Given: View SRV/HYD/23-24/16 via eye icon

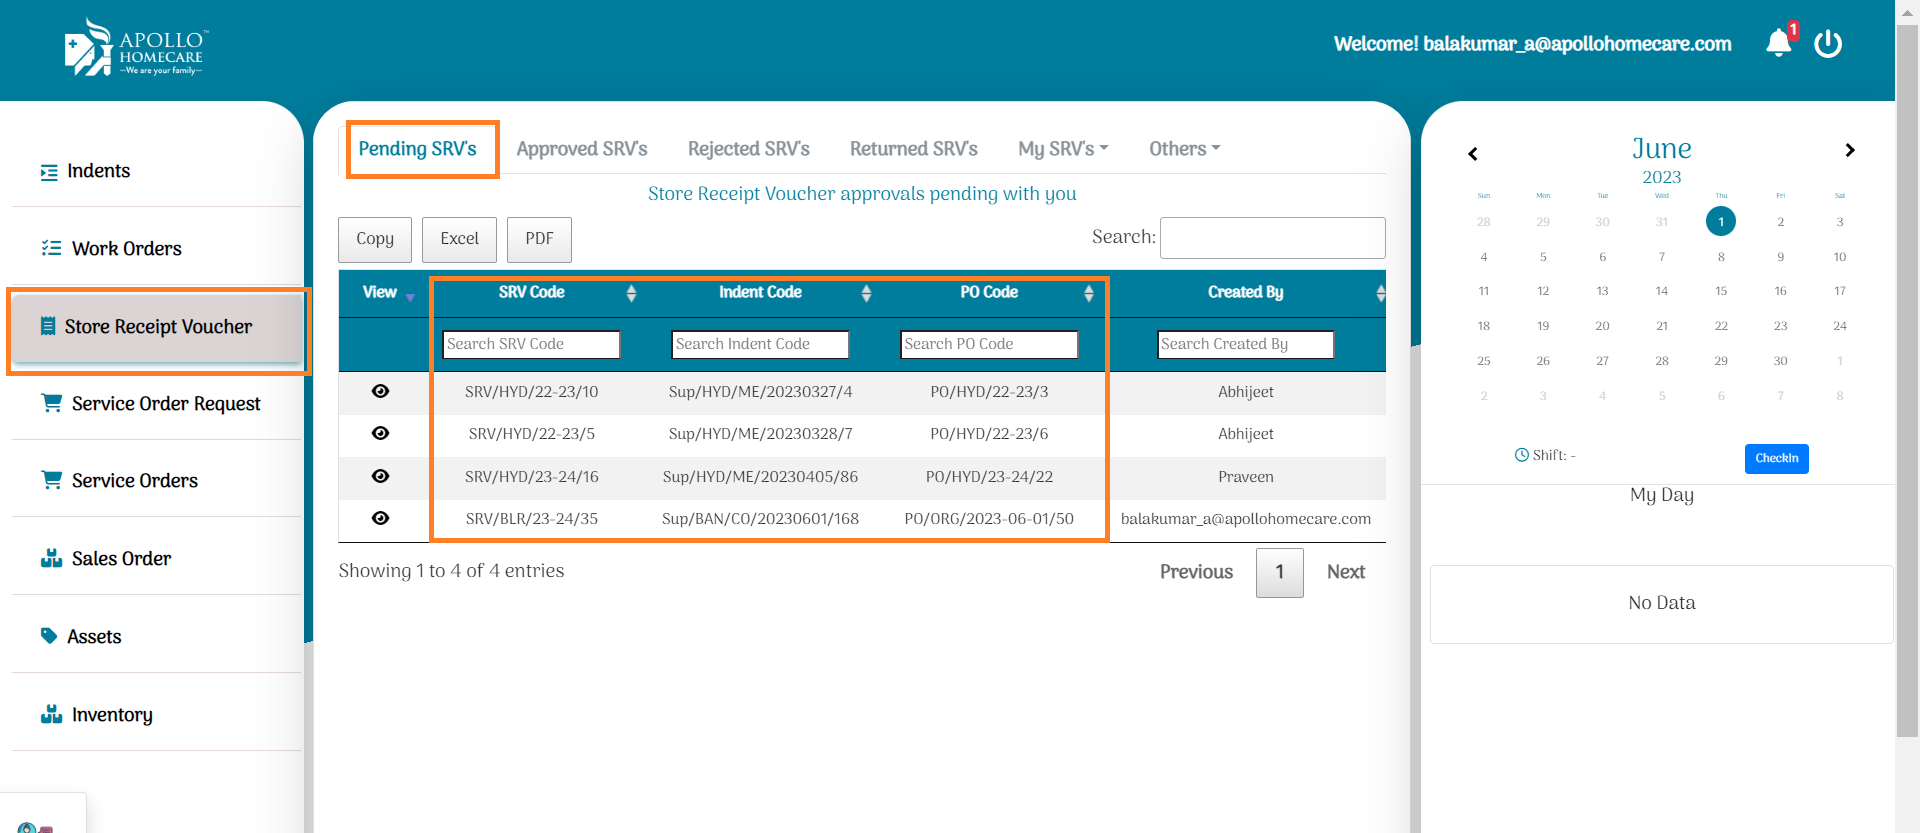Looking at the screenshot, I should coord(380,476).
